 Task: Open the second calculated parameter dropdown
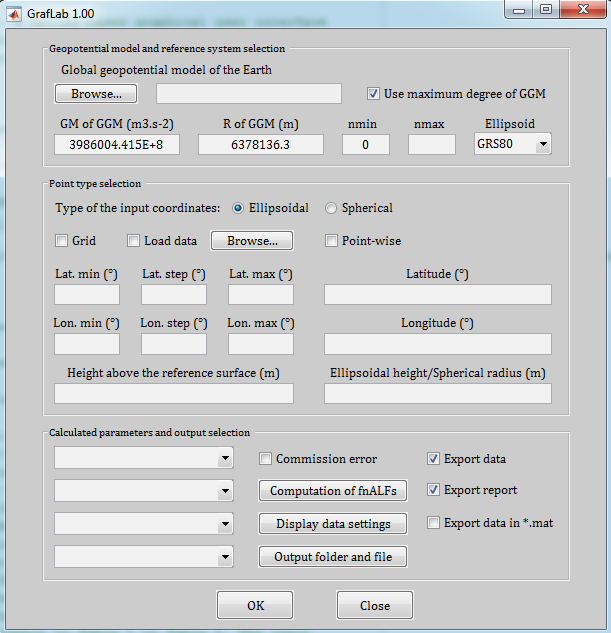click(x=144, y=491)
